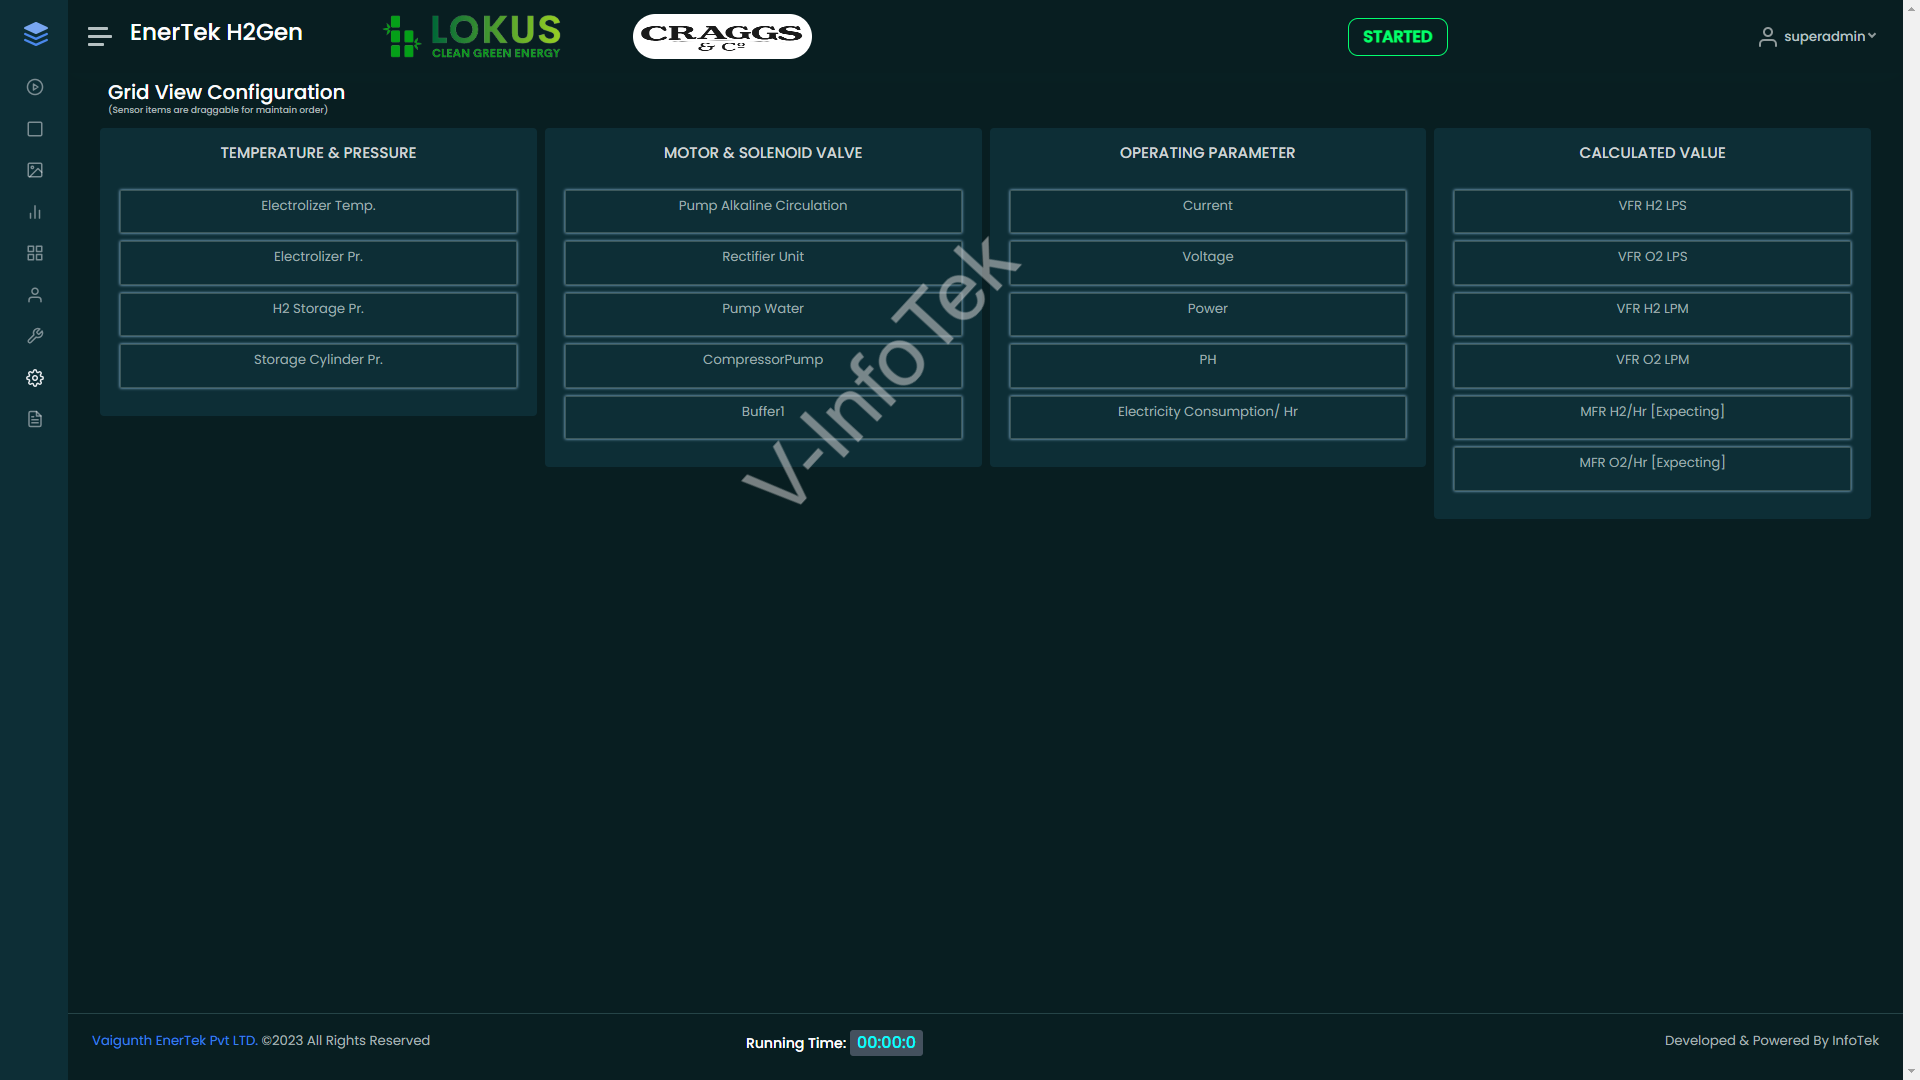The height and width of the screenshot is (1080, 1920).
Task: Select the Rectifier Unit item
Action: click(x=763, y=263)
